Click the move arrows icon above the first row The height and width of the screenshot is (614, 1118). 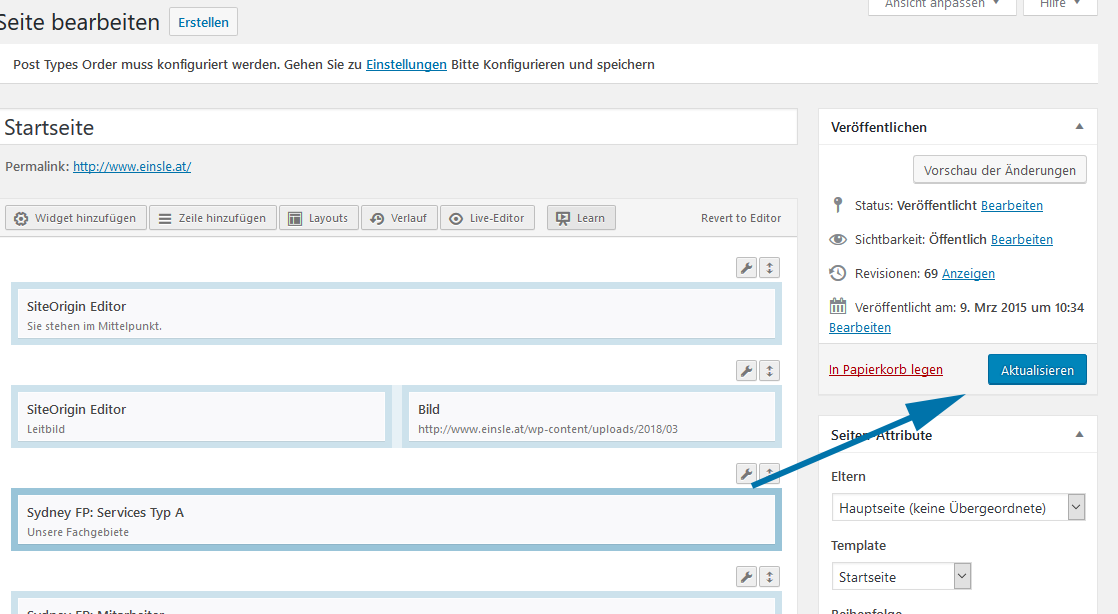pyautogui.click(x=769, y=268)
